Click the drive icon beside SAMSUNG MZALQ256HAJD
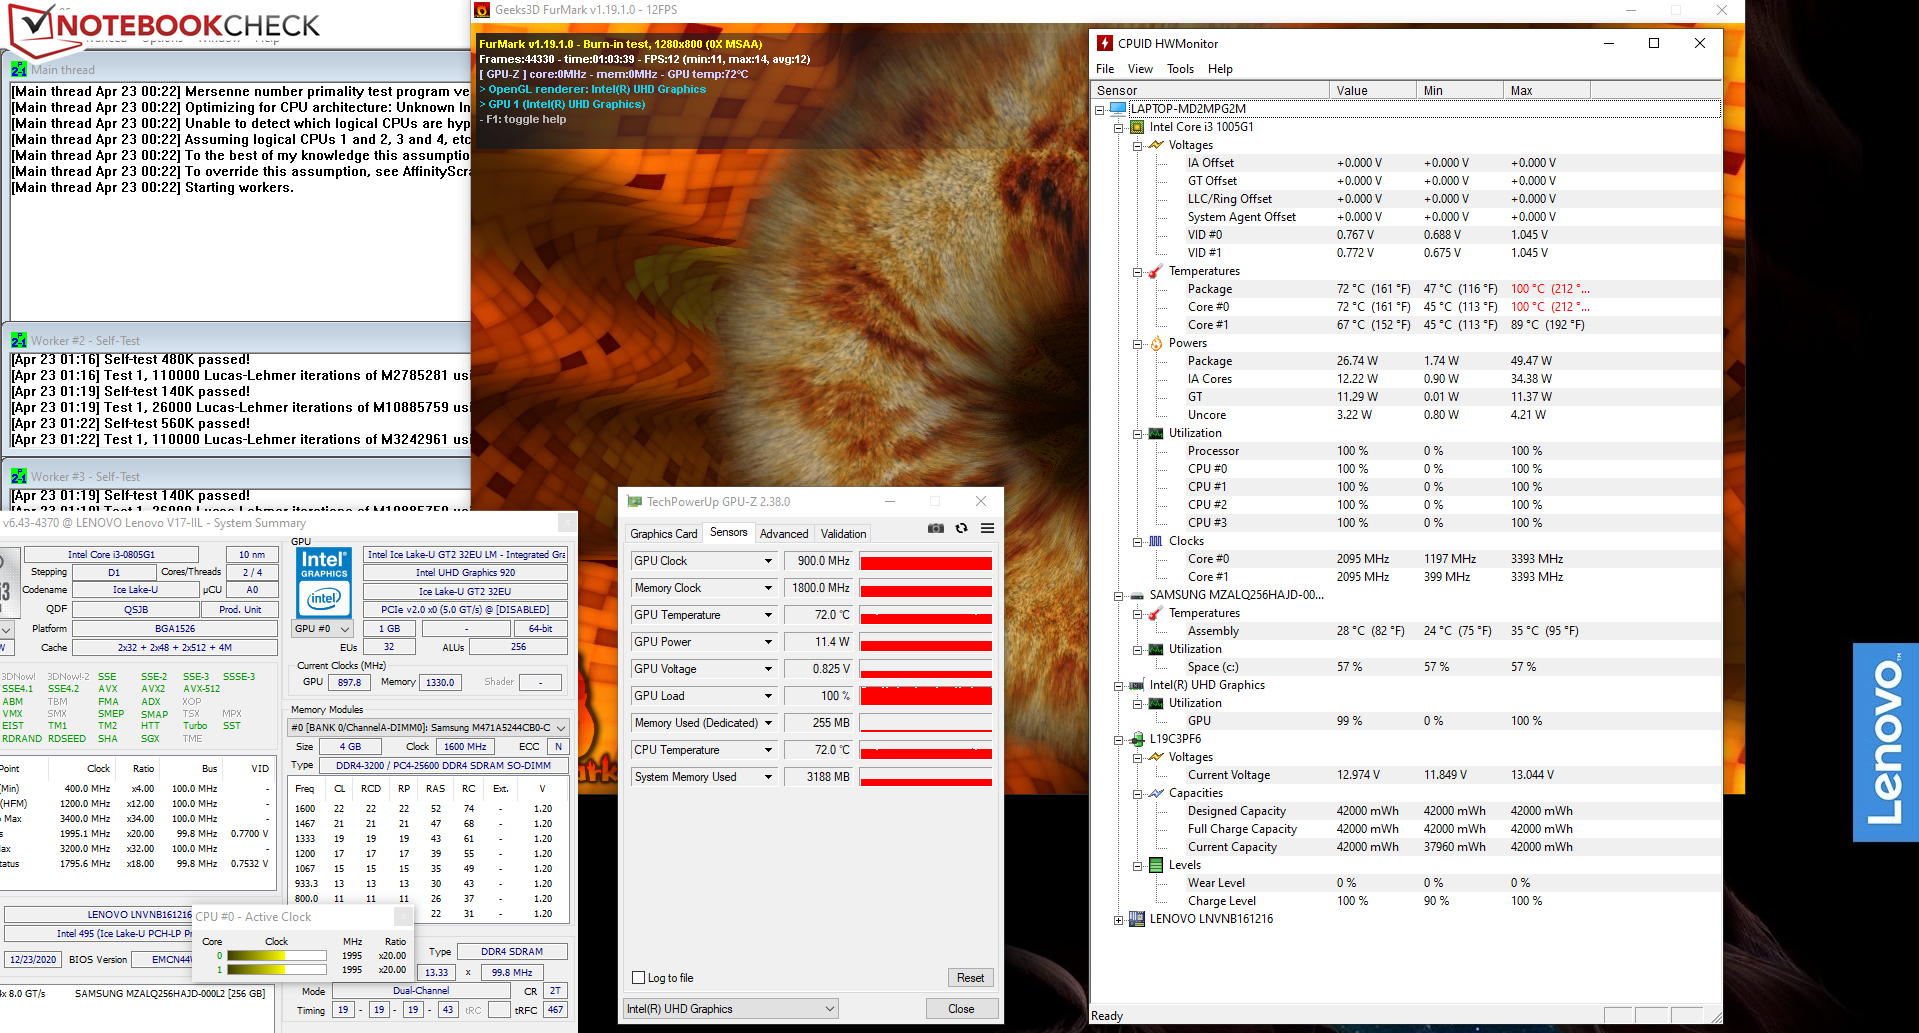The height and width of the screenshot is (1033, 1919). click(1136, 595)
